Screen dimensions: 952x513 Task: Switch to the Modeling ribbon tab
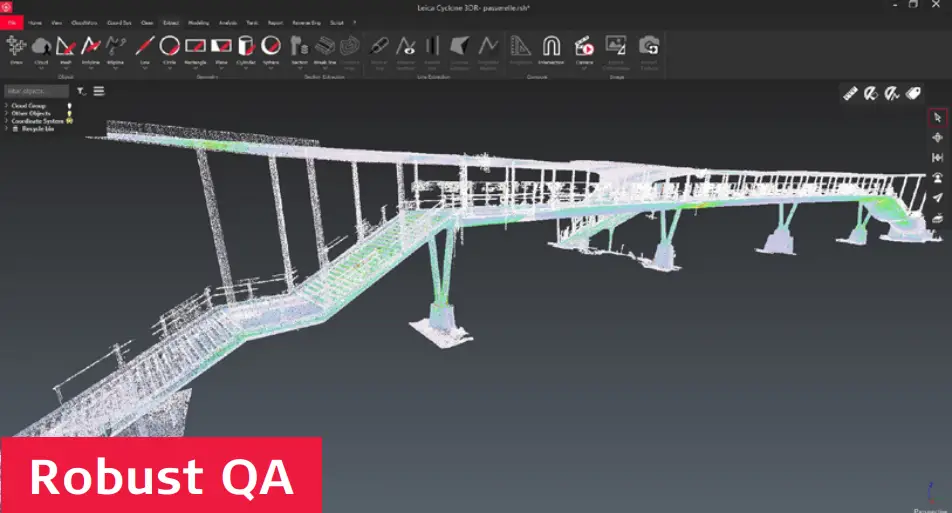pyautogui.click(x=199, y=23)
